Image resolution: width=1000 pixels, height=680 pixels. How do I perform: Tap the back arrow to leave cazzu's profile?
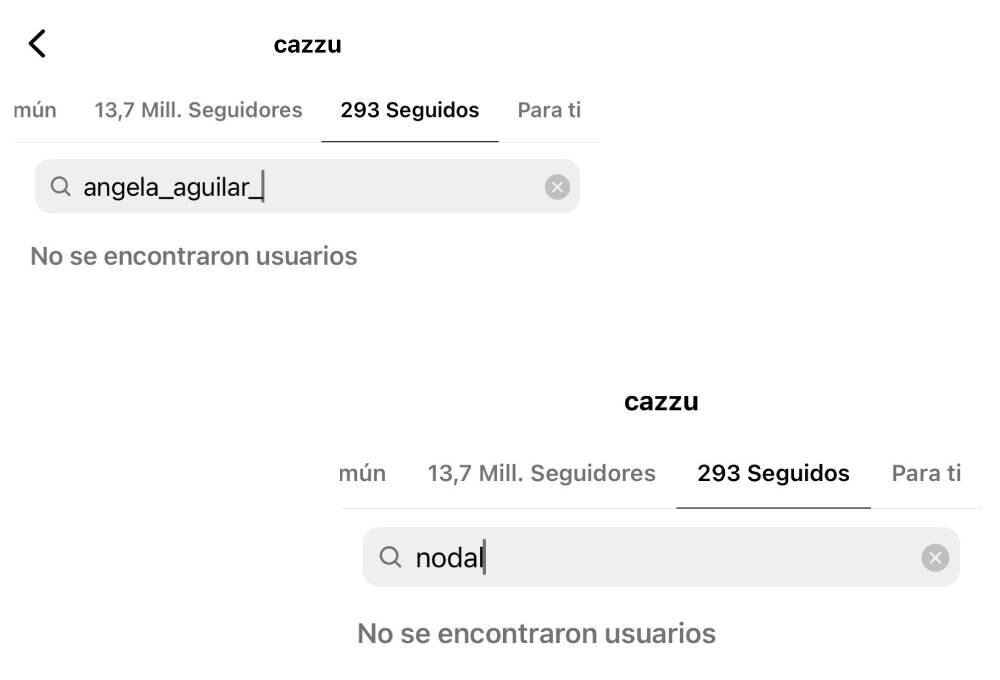click(x=37, y=43)
